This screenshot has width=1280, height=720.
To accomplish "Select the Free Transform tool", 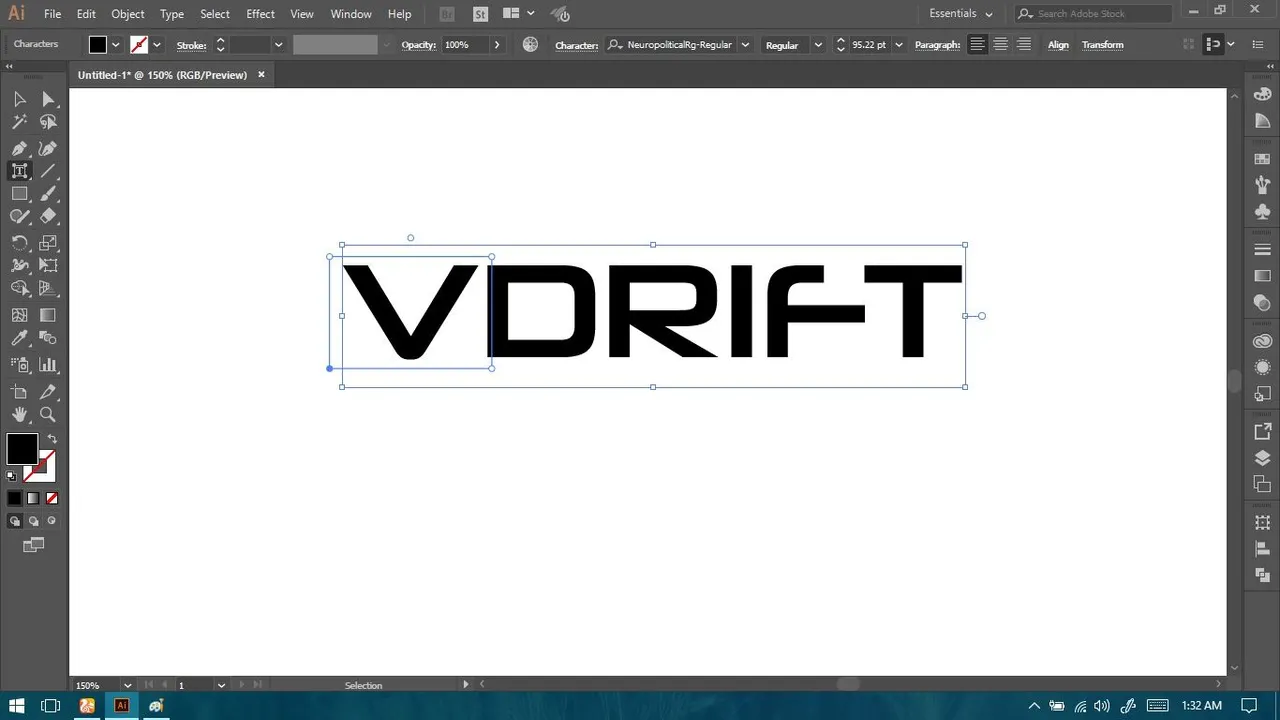I will 48,266.
